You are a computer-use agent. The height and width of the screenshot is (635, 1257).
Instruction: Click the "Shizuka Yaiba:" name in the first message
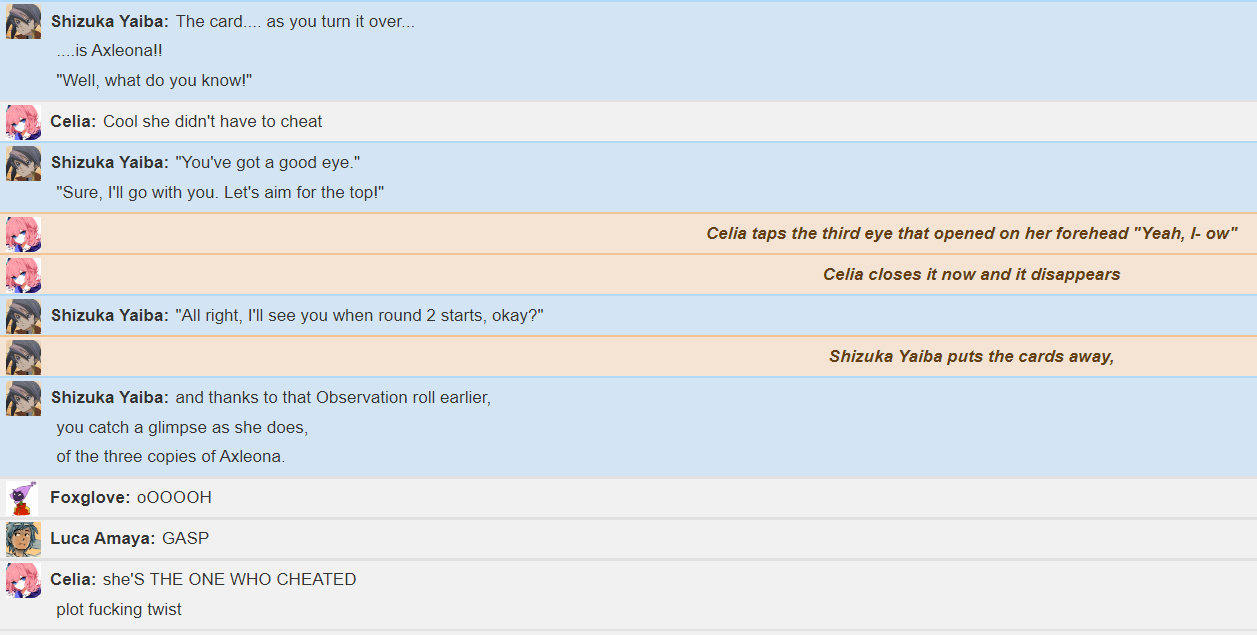point(110,22)
